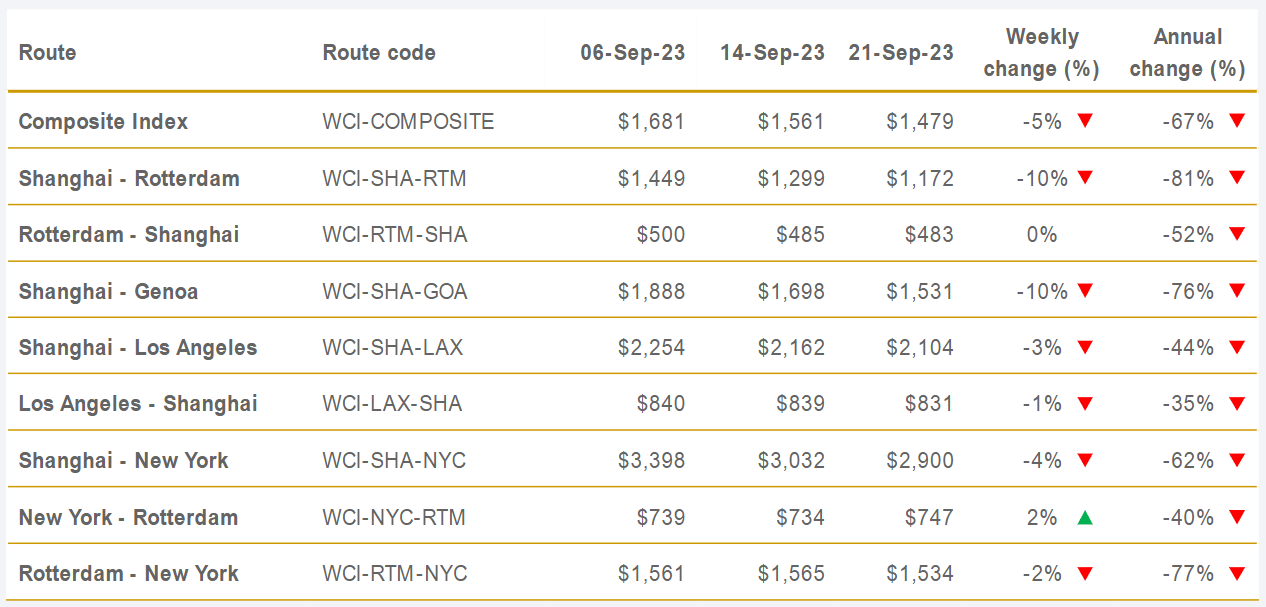Screen dimensions: 1266x607
Task: Click Rotterdam - Shanghai annual change down arrow
Action: pos(1237,234)
